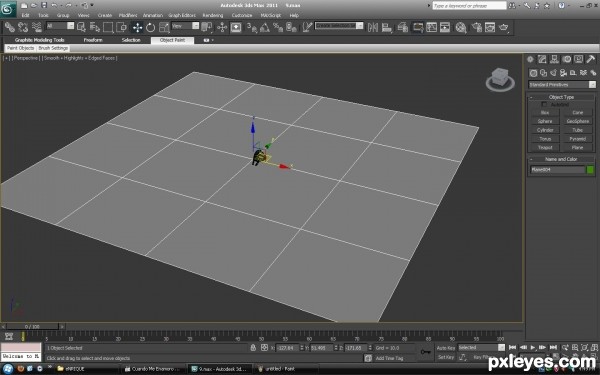
Task: Open the Display command panel tab
Action: [x=579, y=59]
